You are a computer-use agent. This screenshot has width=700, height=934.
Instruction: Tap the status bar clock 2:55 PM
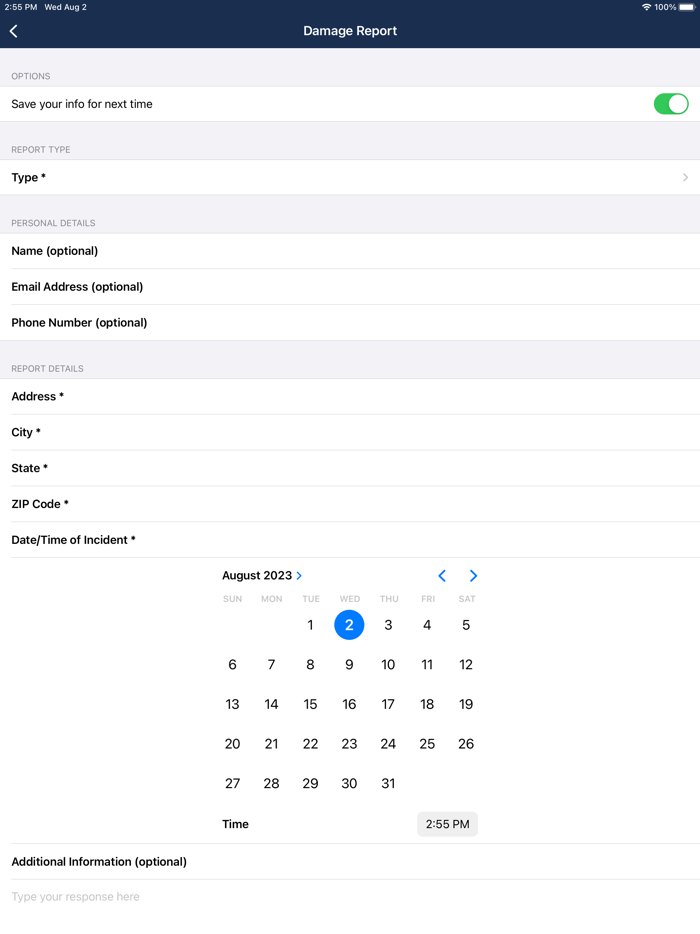point(21,7)
